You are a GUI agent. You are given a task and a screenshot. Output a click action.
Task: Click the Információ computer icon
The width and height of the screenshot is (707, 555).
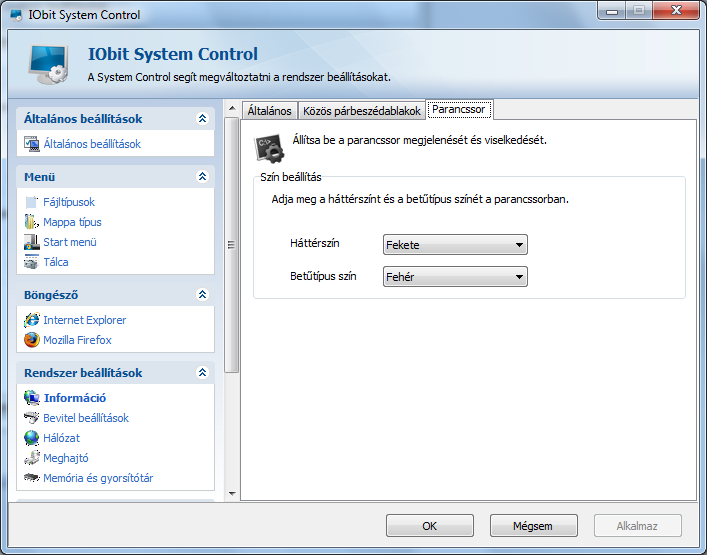pyautogui.click(x=32, y=398)
